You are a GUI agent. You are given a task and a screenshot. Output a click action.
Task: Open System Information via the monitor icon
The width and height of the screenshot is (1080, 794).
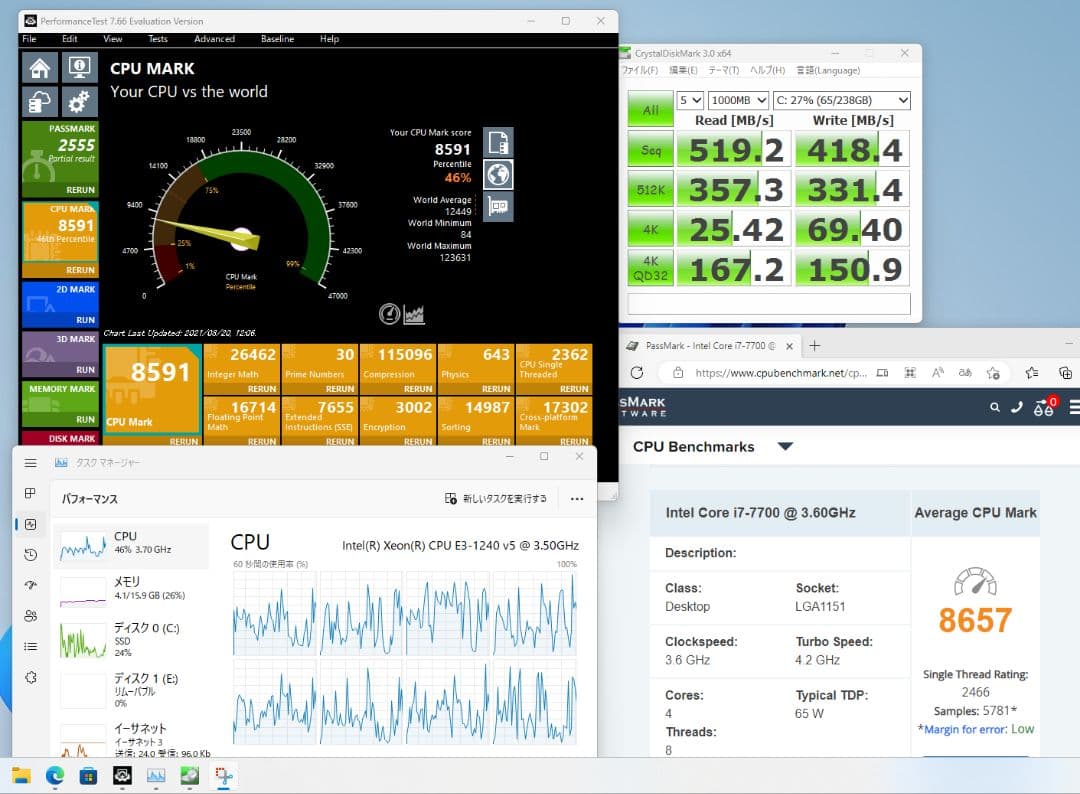pos(78,69)
